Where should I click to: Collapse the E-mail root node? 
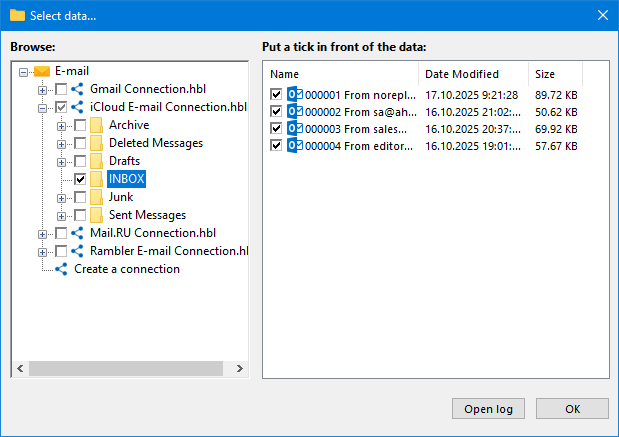click(x=23, y=72)
